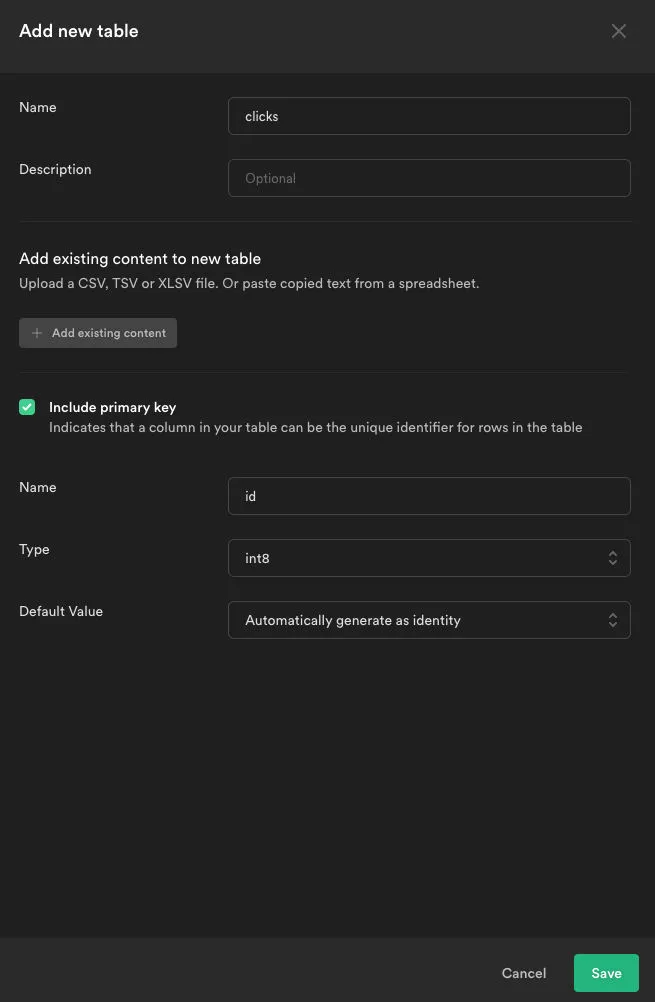The image size is (655, 1002).
Task: Click the plus icon on Add existing content
Action: [37, 333]
